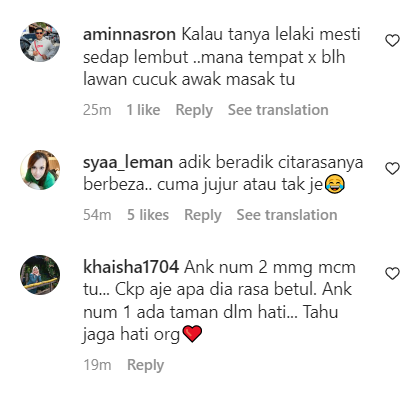Screen dimensions: 418x404
Task: Reply to khaisha1704's comment
Action: [x=145, y=365]
